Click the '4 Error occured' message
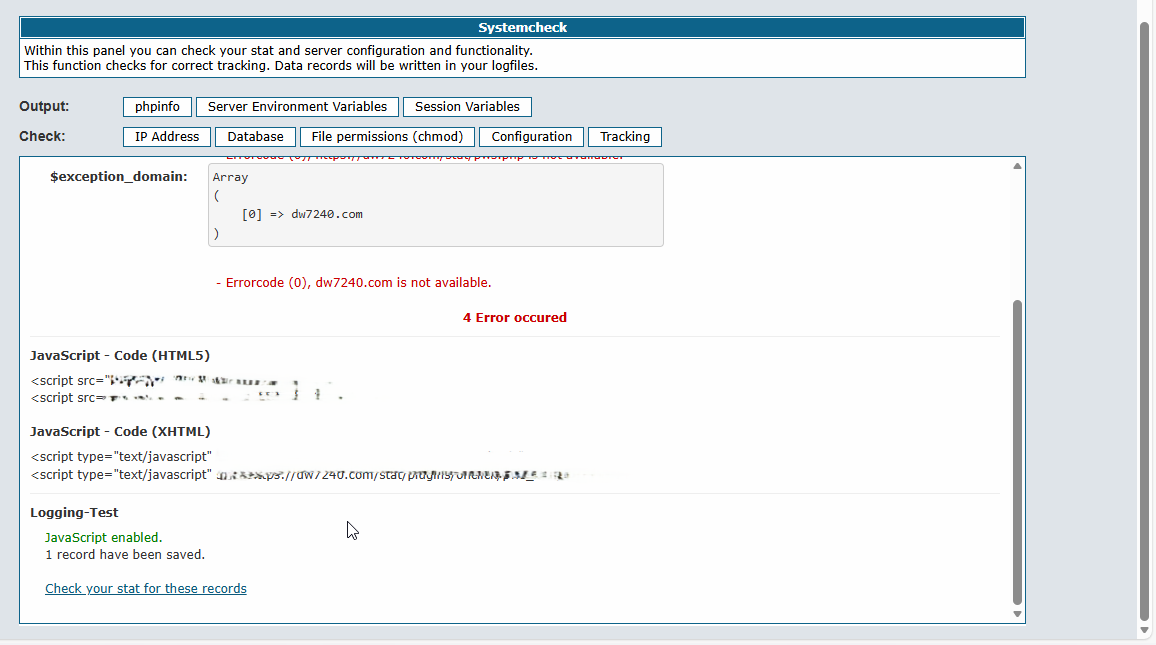This screenshot has height=645, width=1156. (x=514, y=318)
